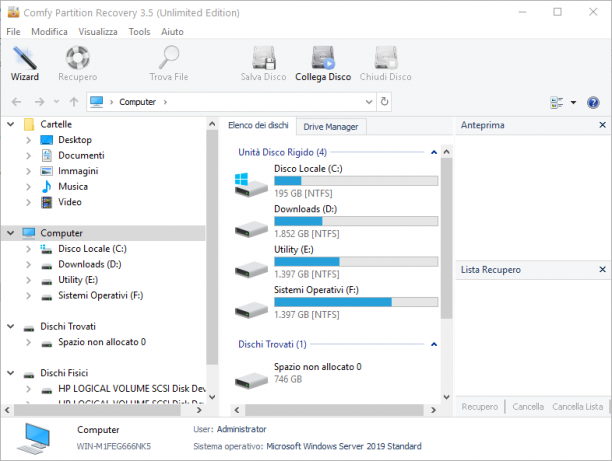Navigate up one level arrow
The height and width of the screenshot is (461, 612).
point(74,102)
